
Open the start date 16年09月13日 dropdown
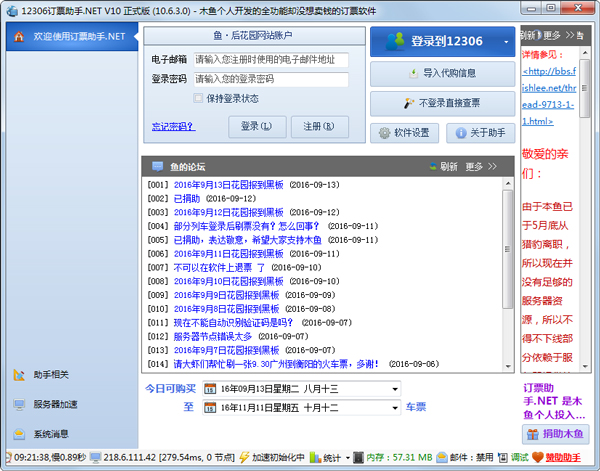tap(395, 389)
